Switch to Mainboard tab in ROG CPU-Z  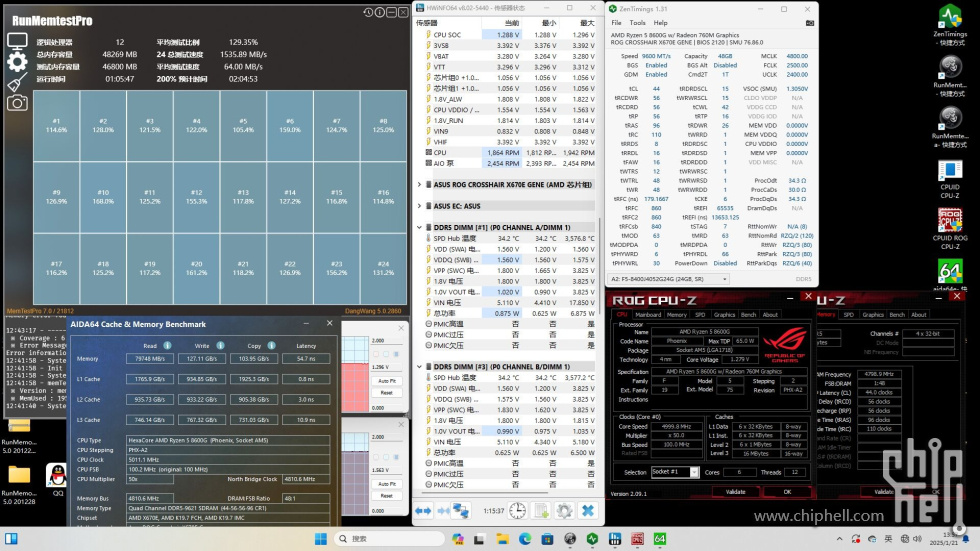(x=648, y=315)
